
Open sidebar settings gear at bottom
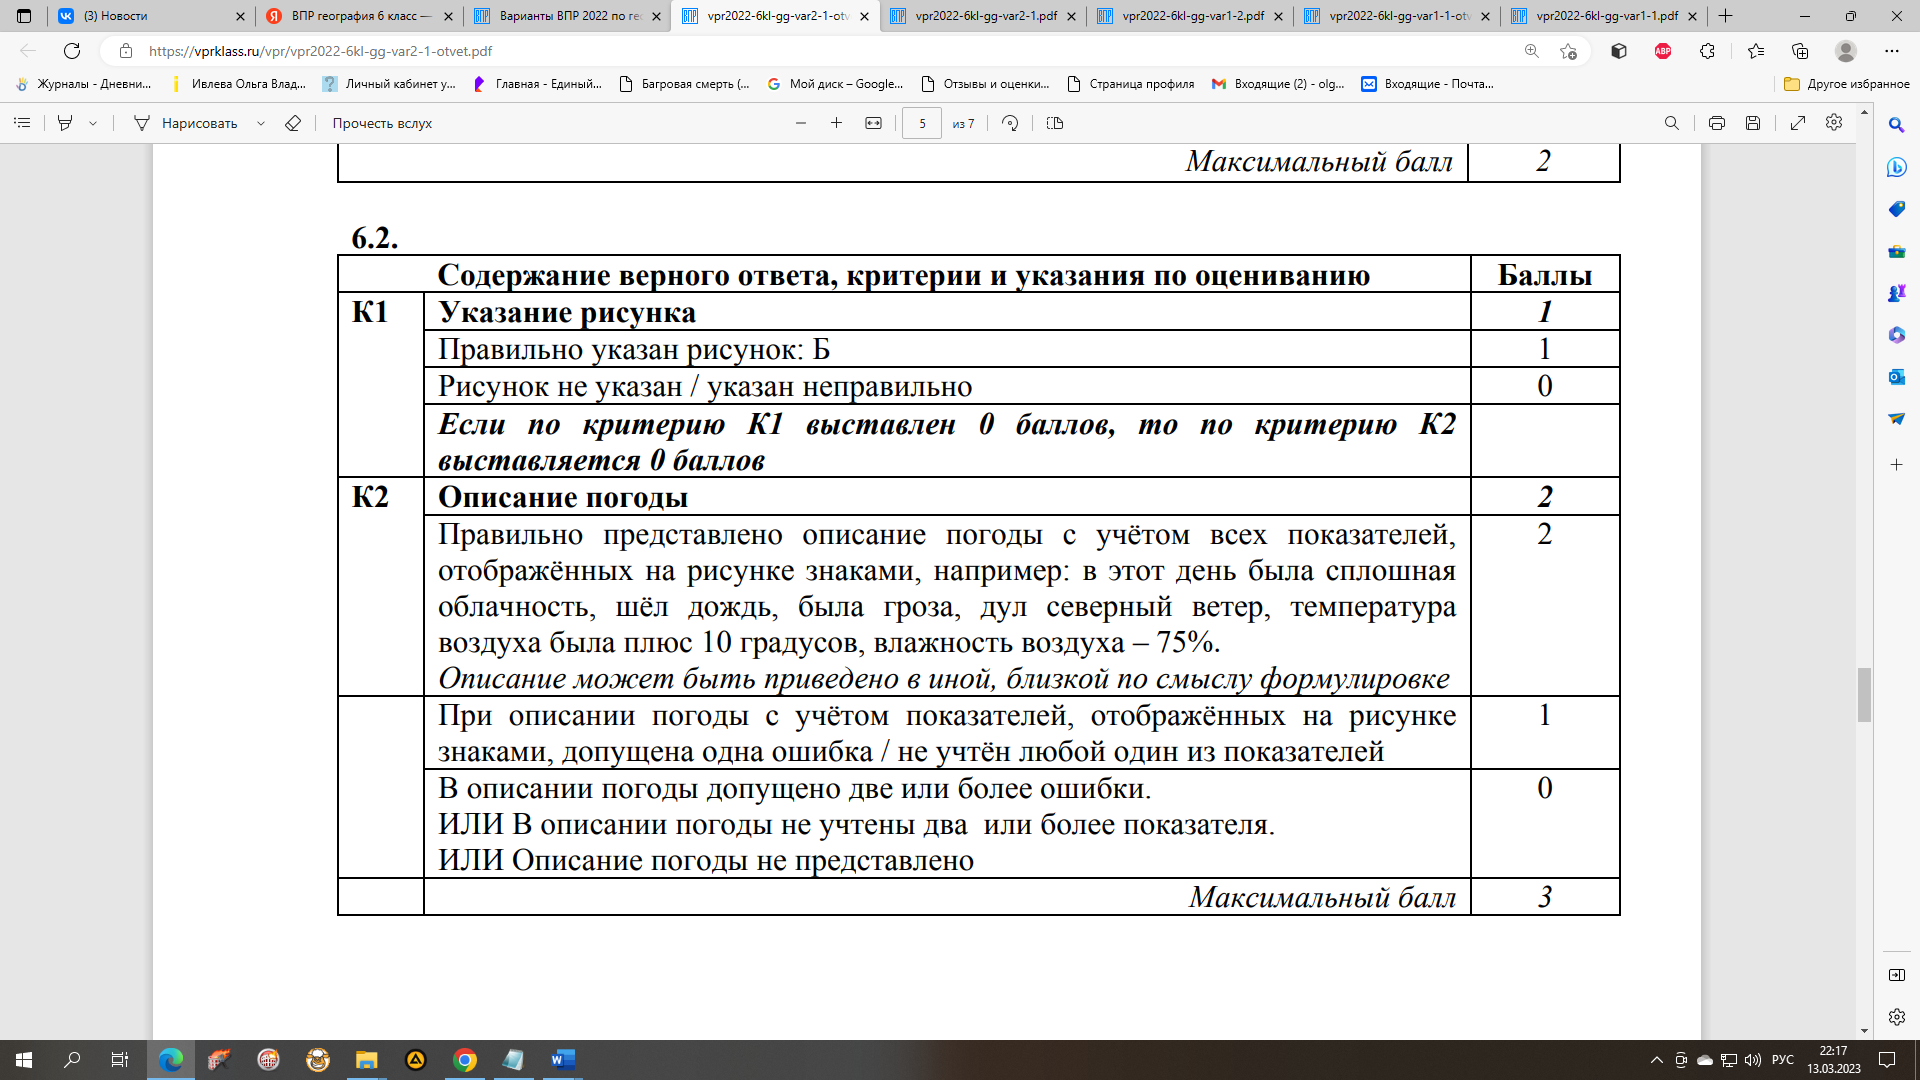(x=1896, y=1017)
